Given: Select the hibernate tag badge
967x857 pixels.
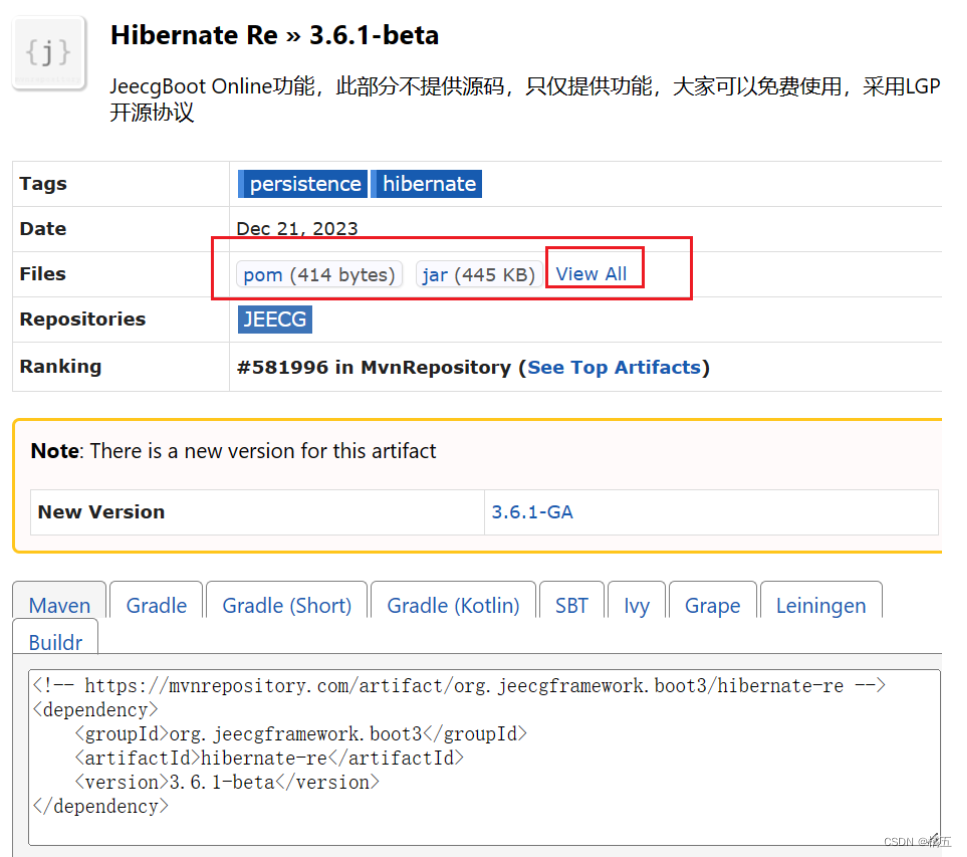Looking at the screenshot, I should tap(427, 184).
